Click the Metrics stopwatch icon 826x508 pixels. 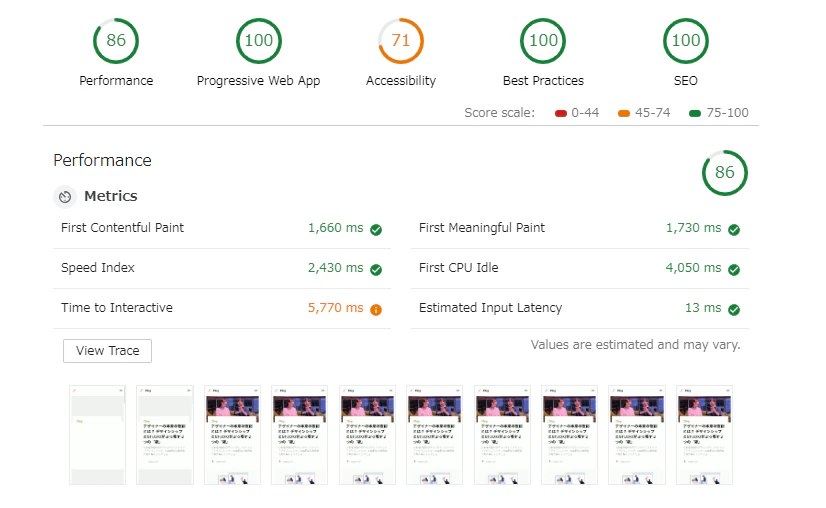65,197
